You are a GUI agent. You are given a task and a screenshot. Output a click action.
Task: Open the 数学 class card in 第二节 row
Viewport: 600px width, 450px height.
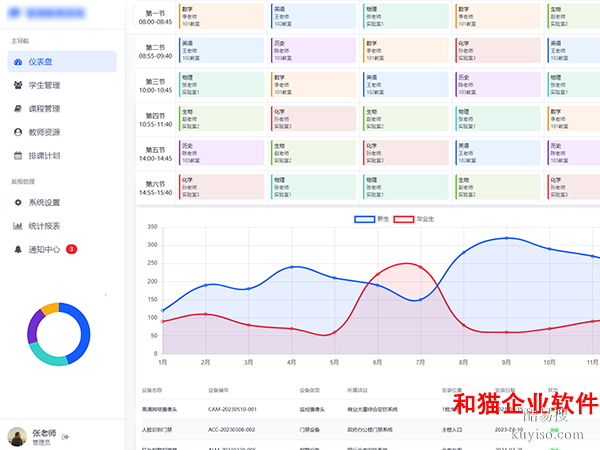pos(406,50)
